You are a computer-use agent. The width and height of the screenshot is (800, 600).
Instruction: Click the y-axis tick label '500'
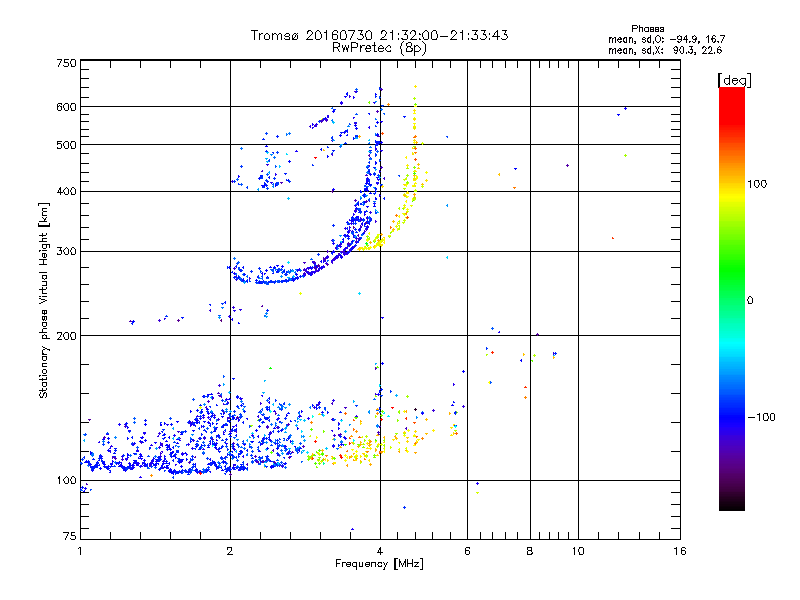pos(66,145)
